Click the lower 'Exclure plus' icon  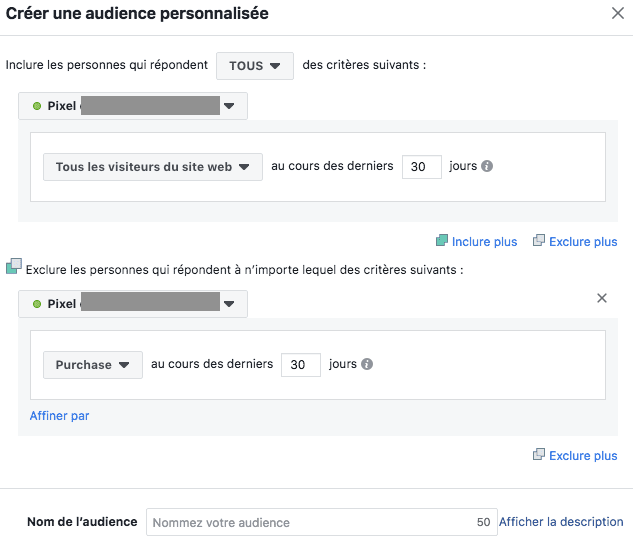(x=539, y=455)
